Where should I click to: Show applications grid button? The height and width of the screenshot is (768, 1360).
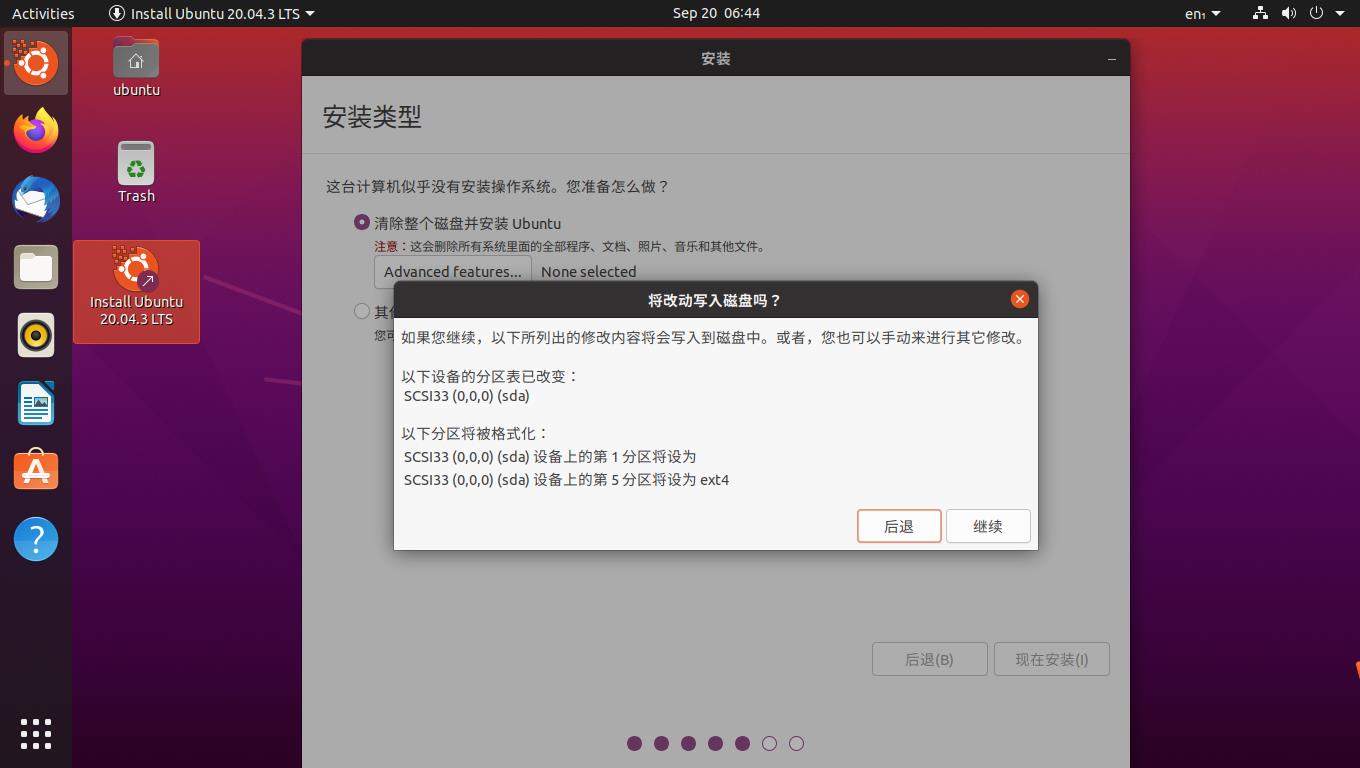pos(36,733)
